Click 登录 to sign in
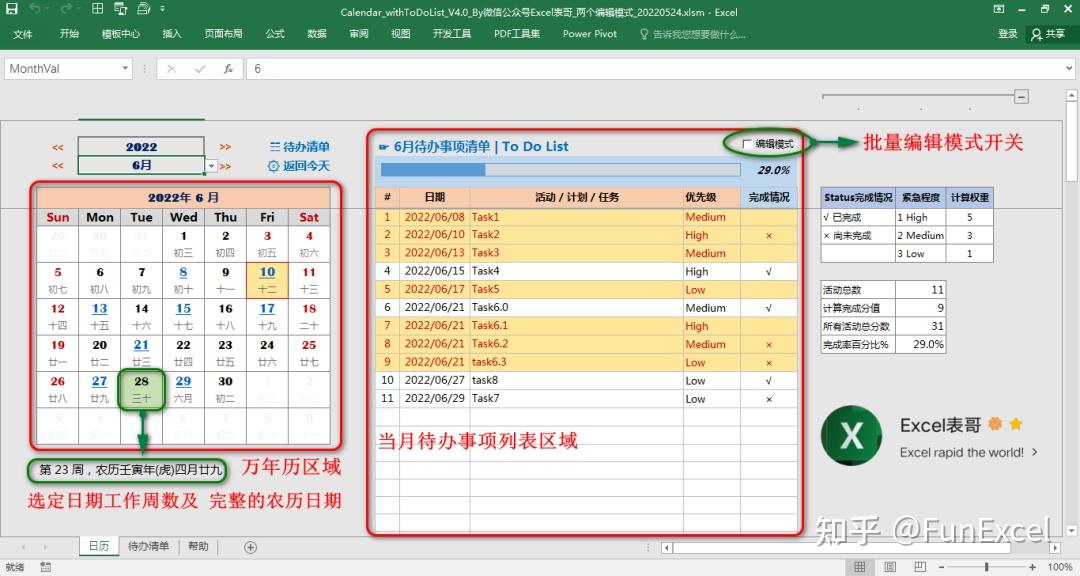Screen dimensions: 1080x576 click(1008, 34)
